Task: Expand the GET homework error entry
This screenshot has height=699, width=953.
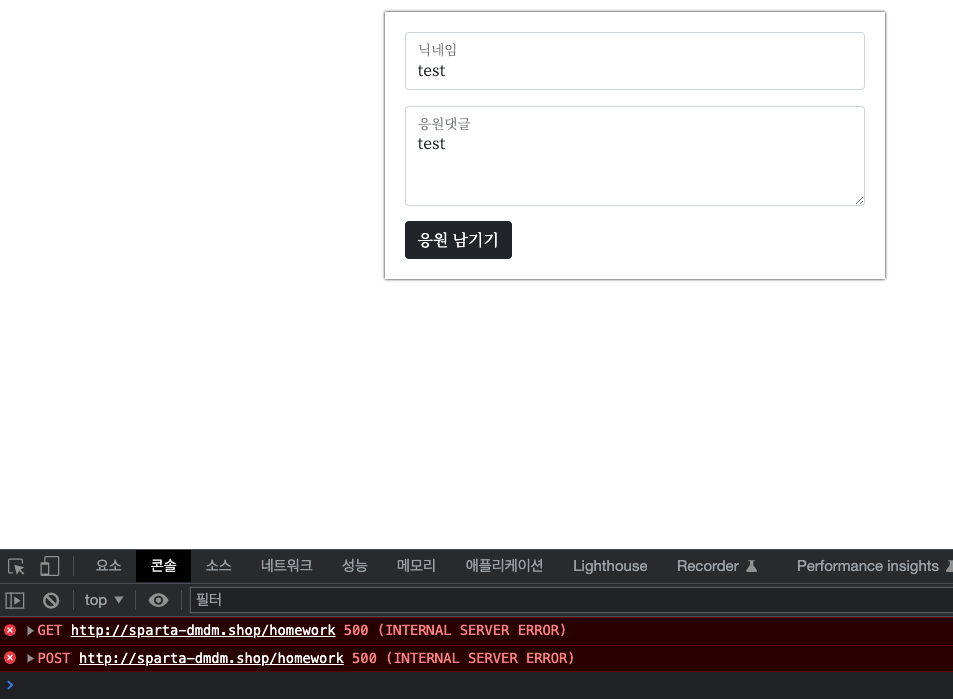Action: click(30, 630)
